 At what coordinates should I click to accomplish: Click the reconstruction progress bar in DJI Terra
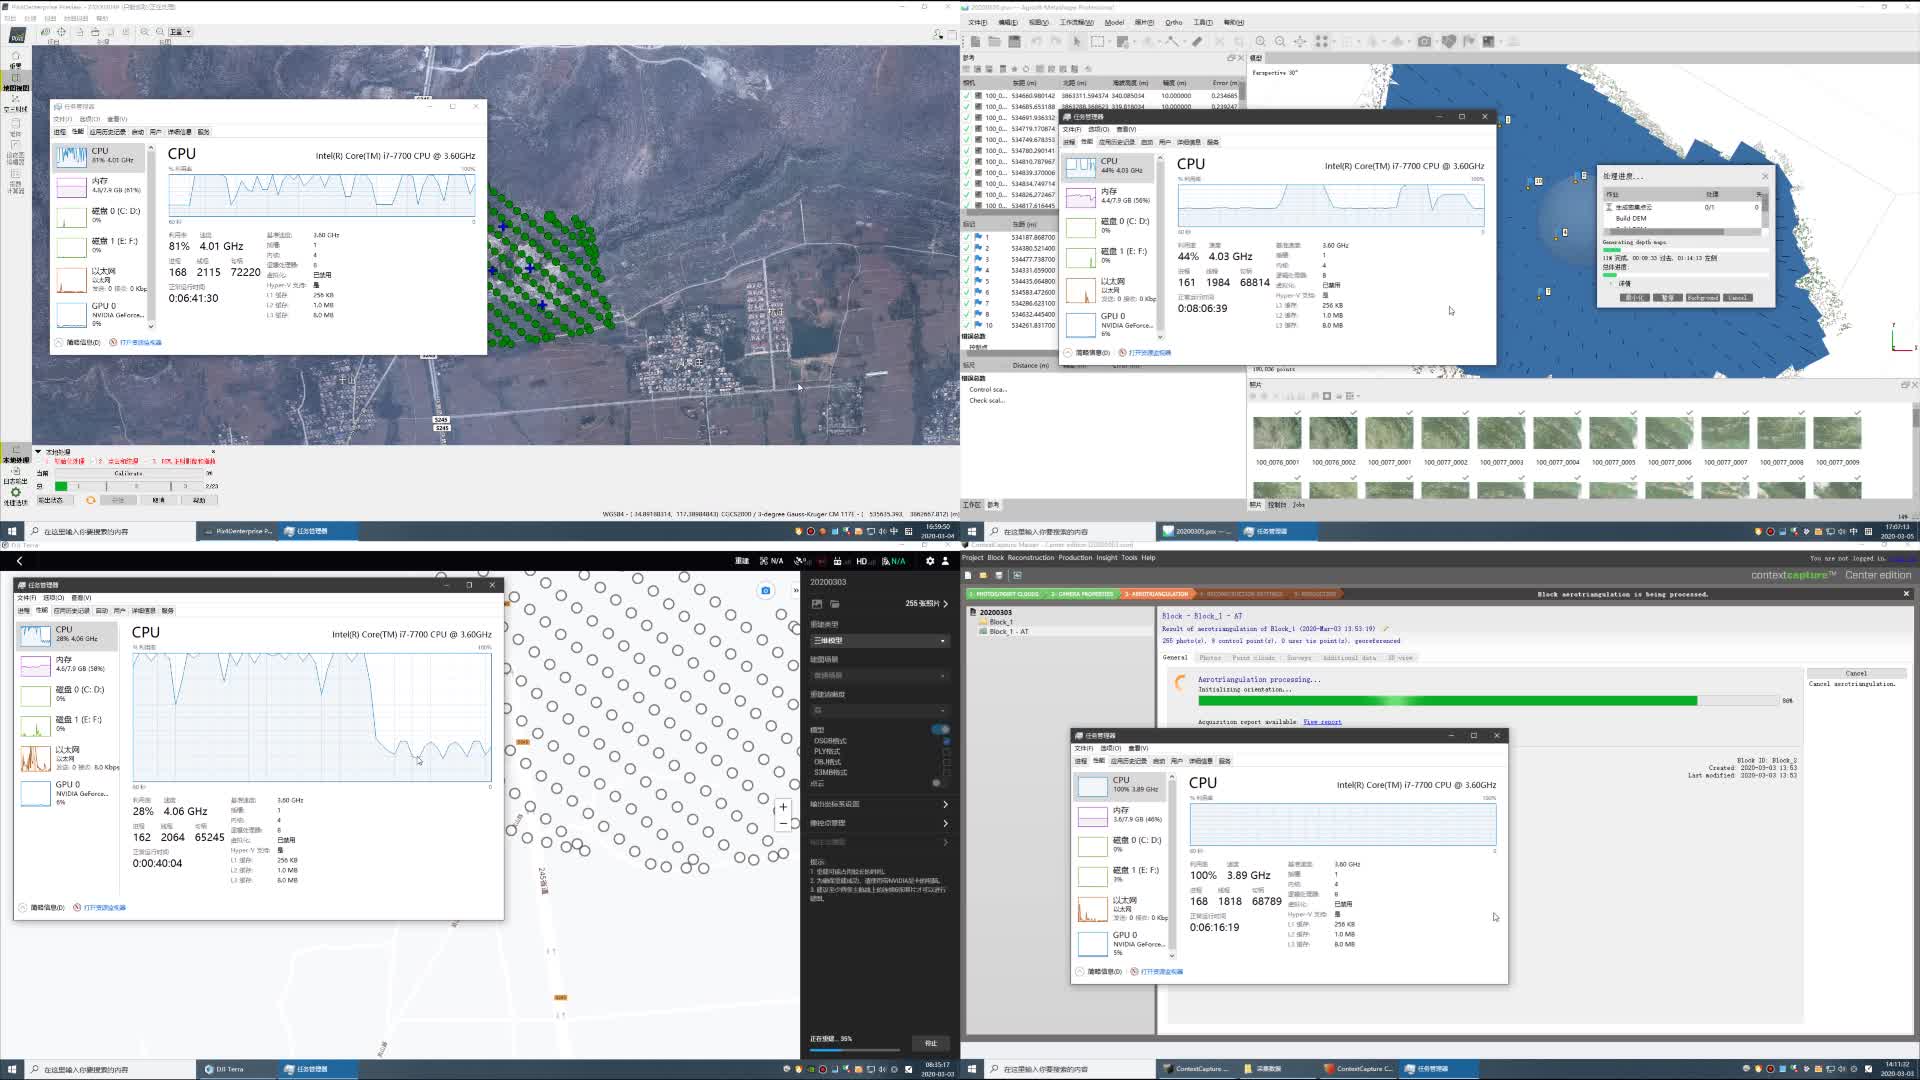(x=854, y=1051)
